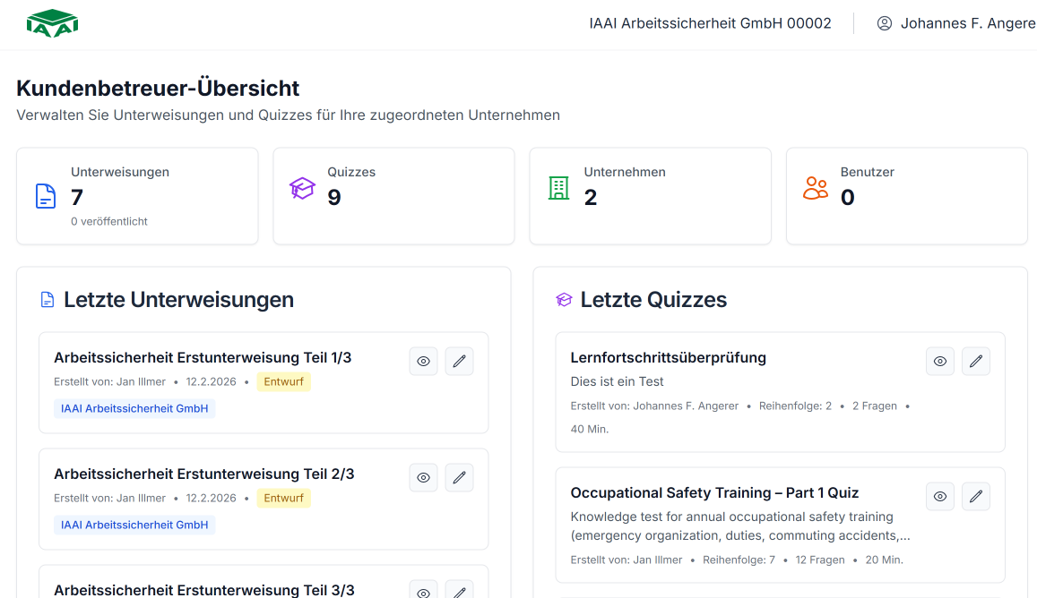Image resolution: width=1037 pixels, height=598 pixels.
Task: Select the Benutzer count value 0
Action: click(847, 197)
